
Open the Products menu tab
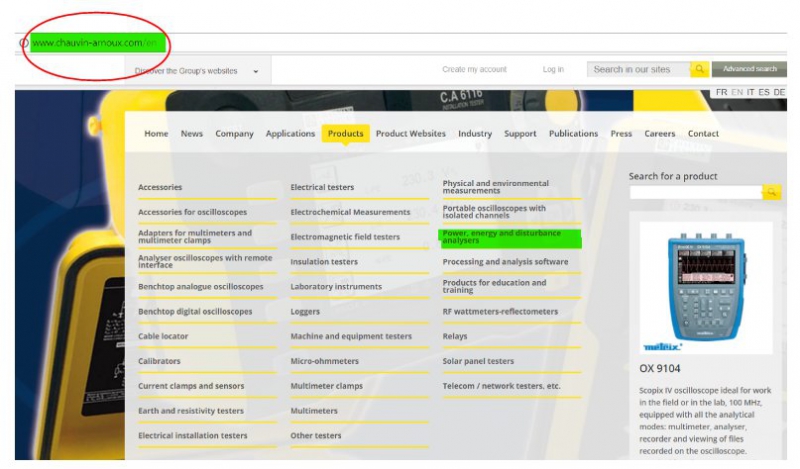point(345,134)
